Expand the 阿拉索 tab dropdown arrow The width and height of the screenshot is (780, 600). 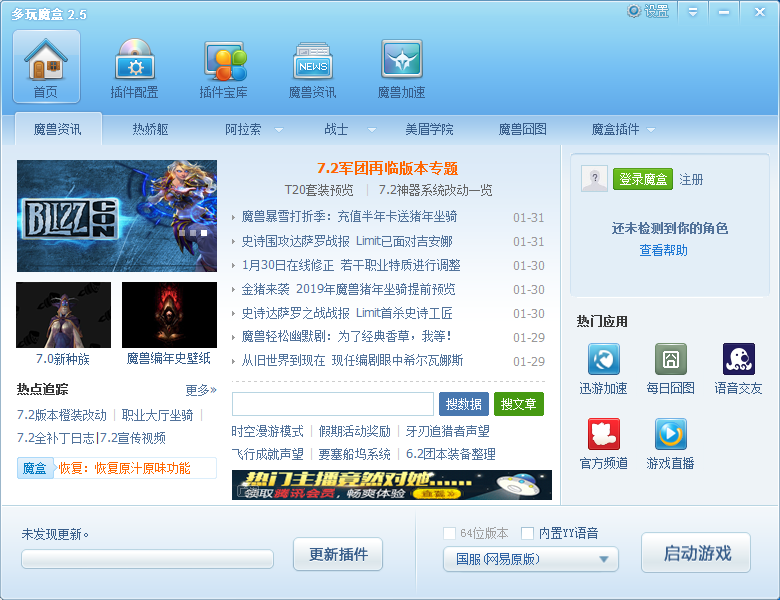279,130
